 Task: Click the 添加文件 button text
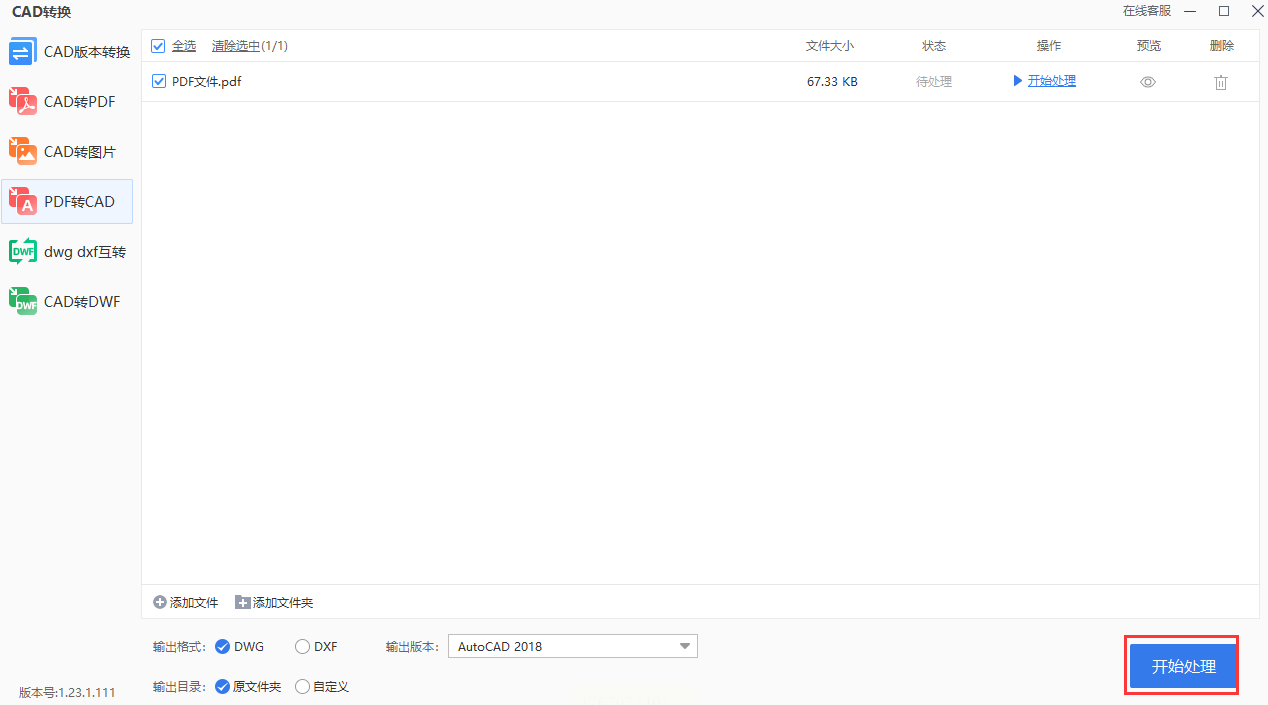tap(194, 603)
